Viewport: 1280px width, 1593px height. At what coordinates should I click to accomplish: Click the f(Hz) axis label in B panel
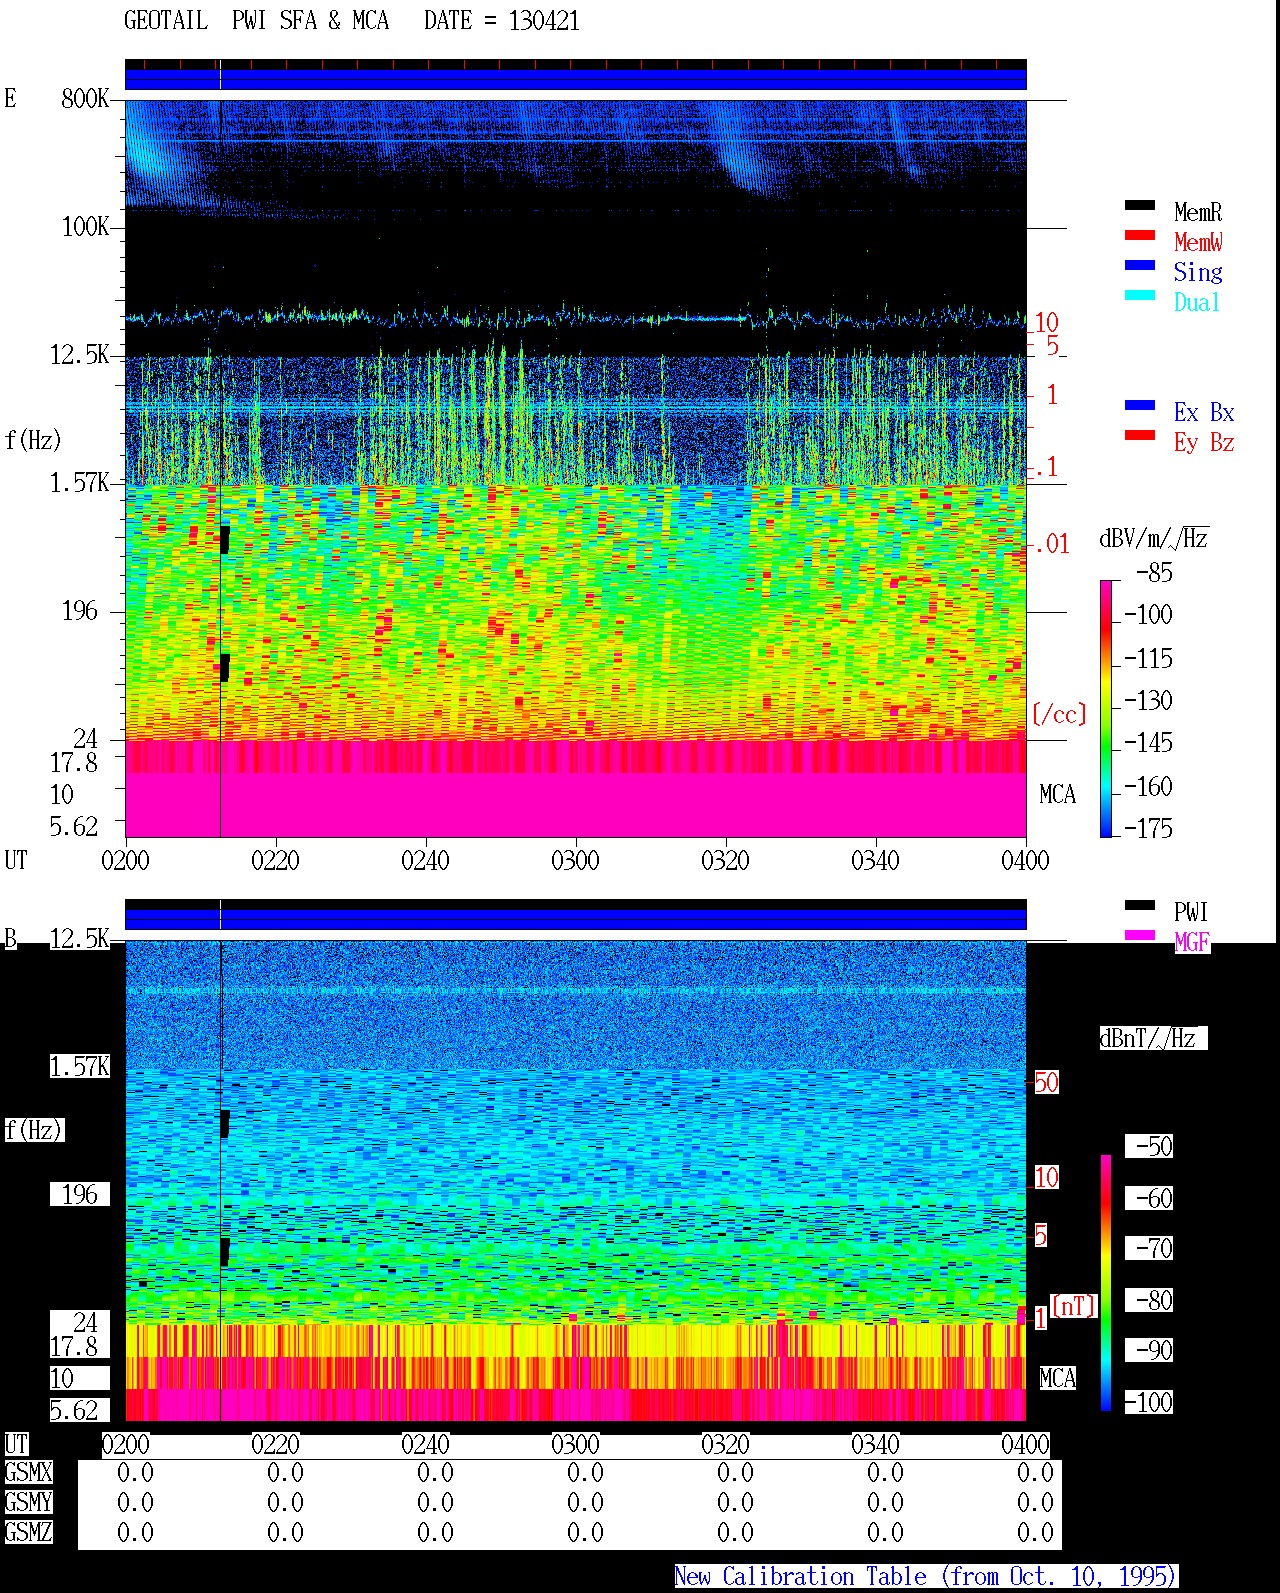coord(33,1130)
